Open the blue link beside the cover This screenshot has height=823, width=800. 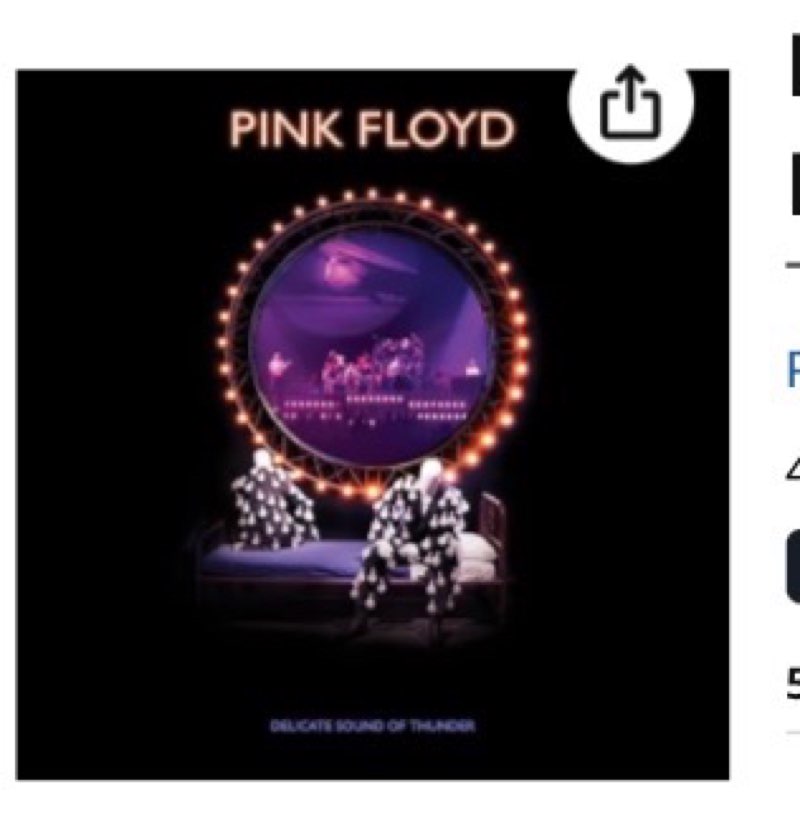point(793,369)
